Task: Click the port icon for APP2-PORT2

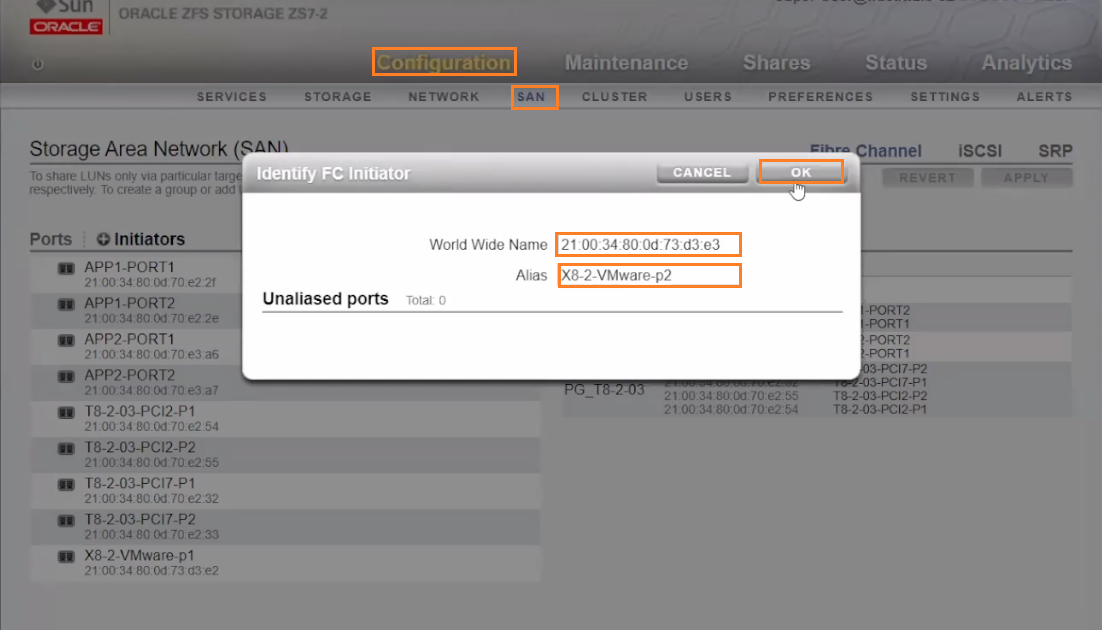Action: [66, 376]
